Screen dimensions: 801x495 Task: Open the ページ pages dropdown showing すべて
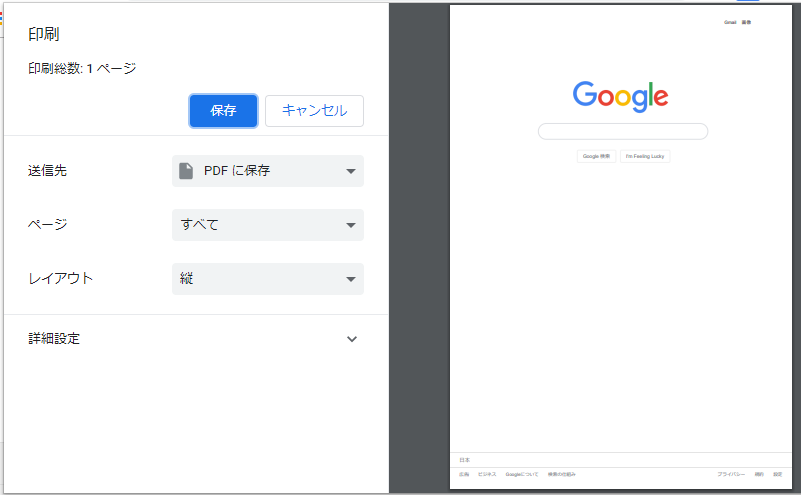point(268,225)
